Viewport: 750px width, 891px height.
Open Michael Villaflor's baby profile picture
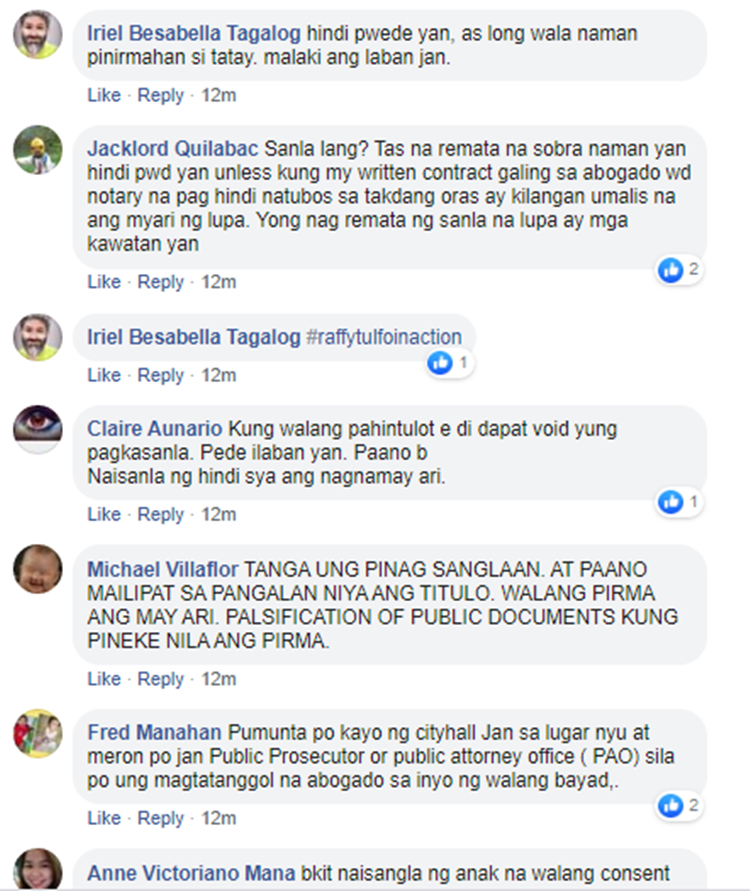(x=38, y=569)
